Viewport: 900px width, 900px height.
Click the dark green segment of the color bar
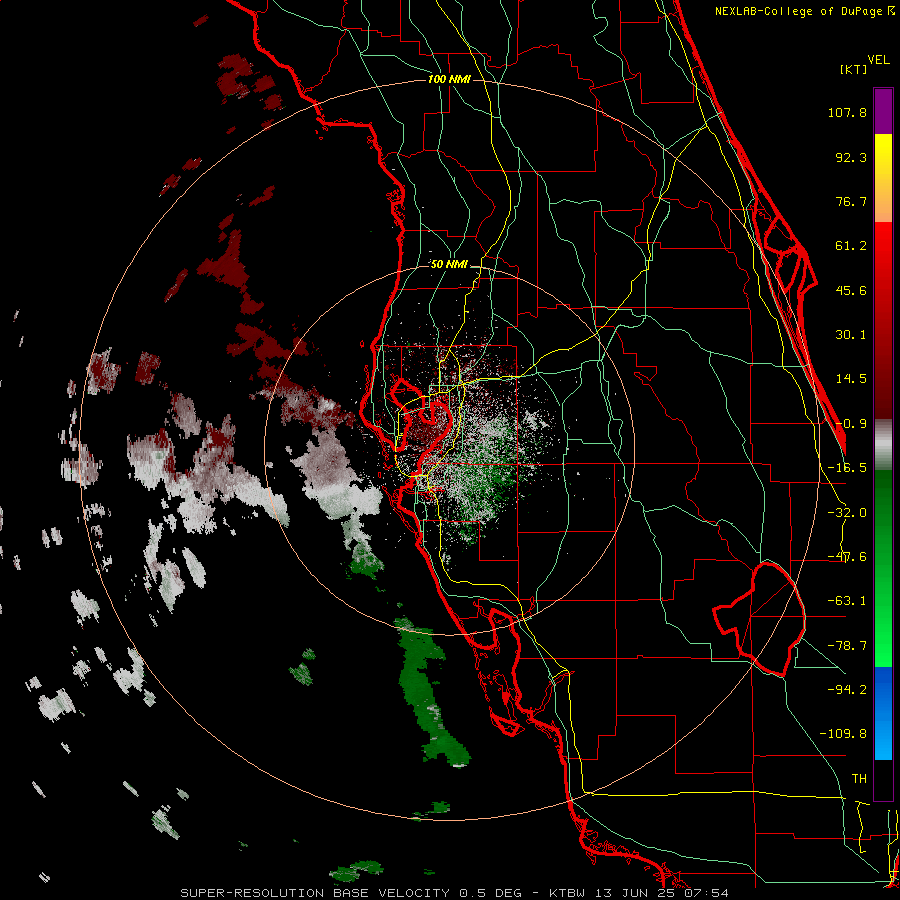(x=883, y=517)
